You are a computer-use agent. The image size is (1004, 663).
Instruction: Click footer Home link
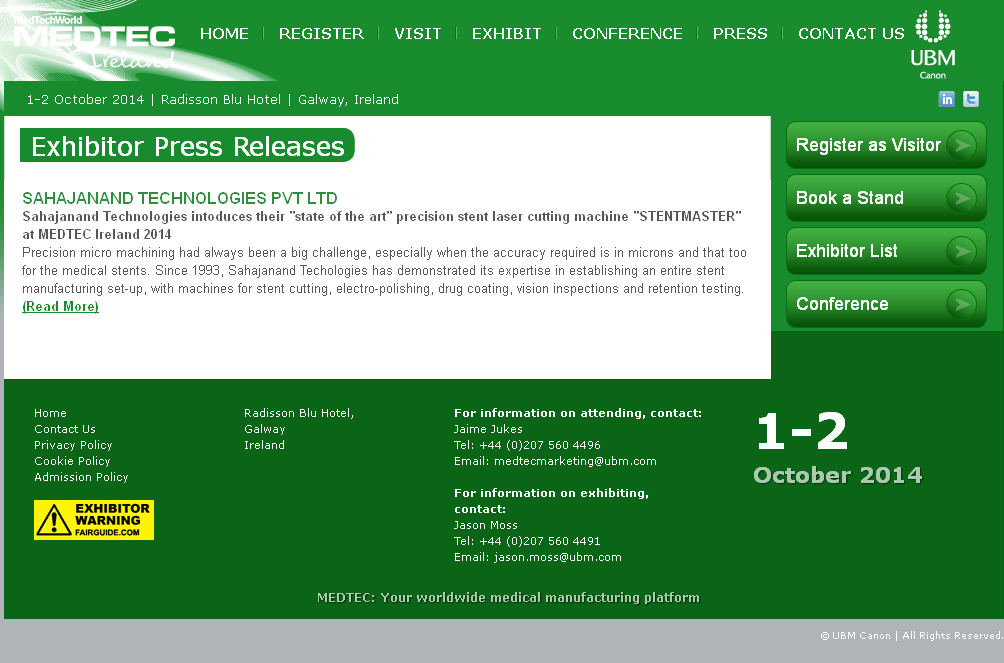(50, 413)
